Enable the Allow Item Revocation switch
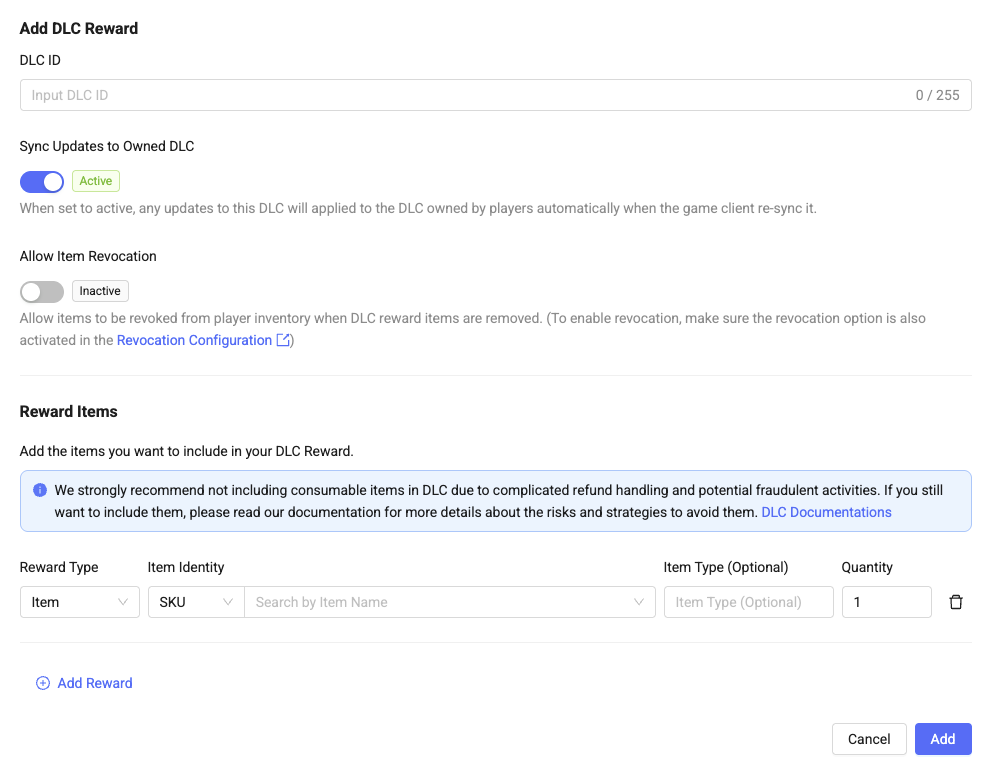 [42, 292]
